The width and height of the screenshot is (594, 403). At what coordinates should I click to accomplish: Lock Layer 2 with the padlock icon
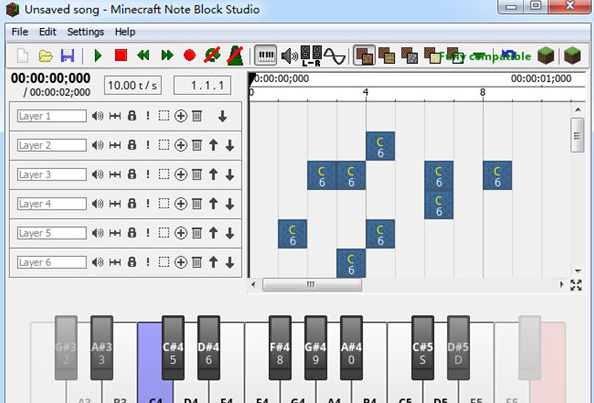coord(132,145)
